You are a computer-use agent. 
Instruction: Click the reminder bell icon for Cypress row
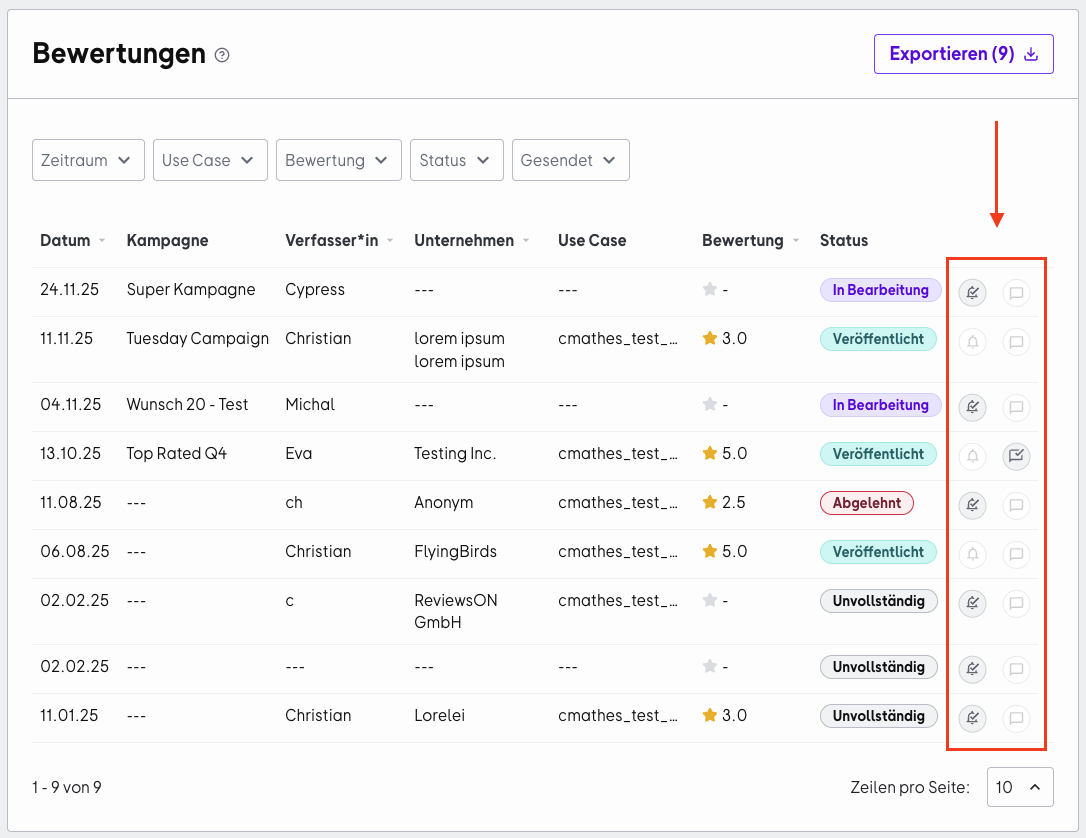tap(972, 292)
